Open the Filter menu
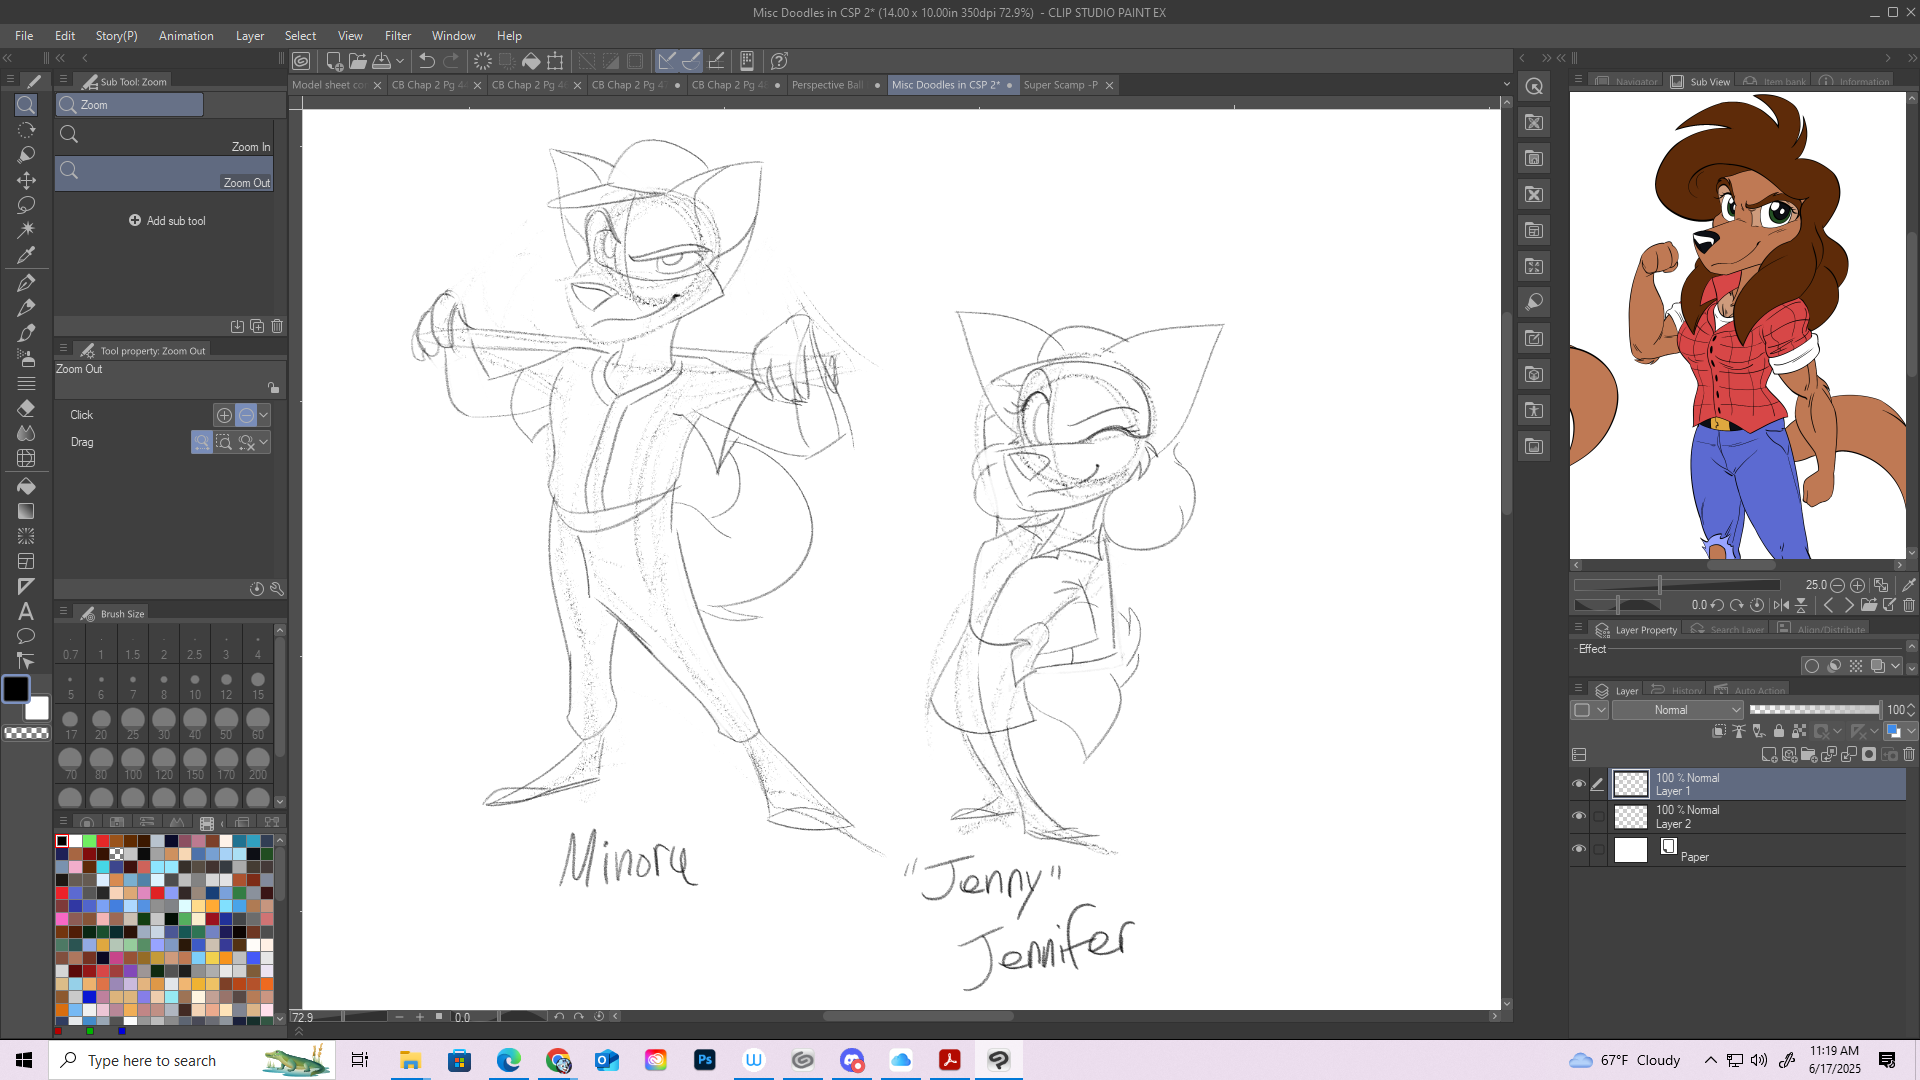This screenshot has height=1080, width=1920. (x=397, y=36)
